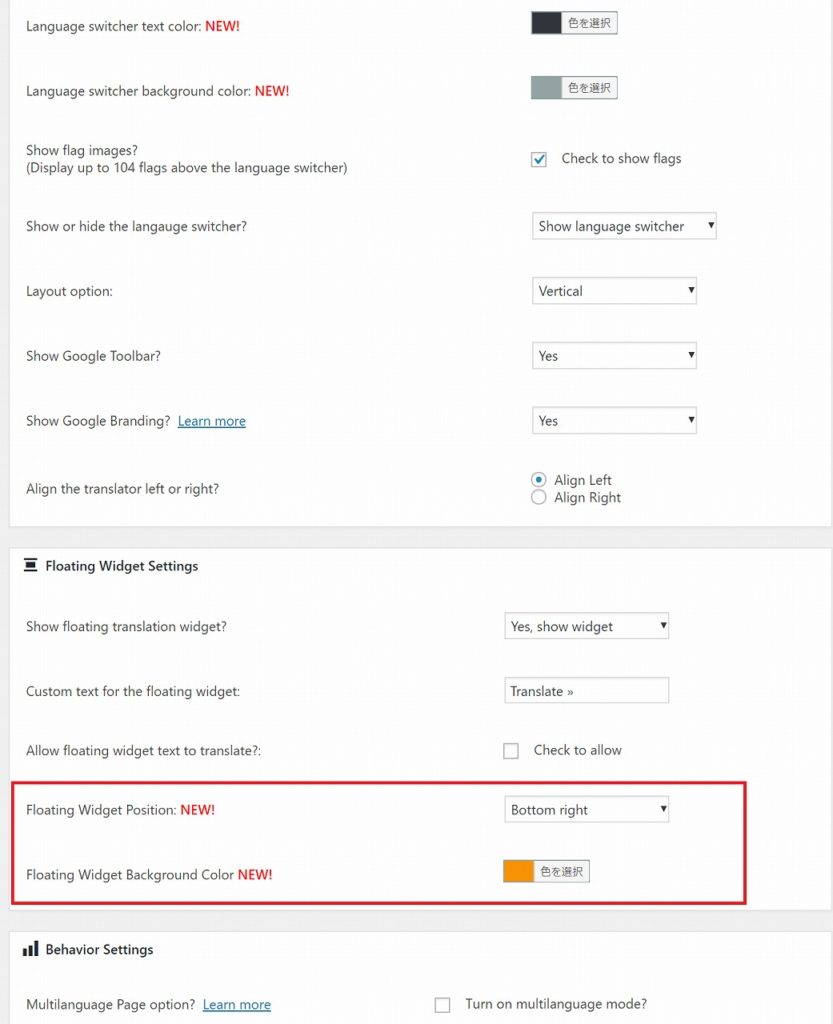Image resolution: width=833 pixels, height=1024 pixels.
Task: Open the Show language switcher dropdown
Action: (x=624, y=226)
